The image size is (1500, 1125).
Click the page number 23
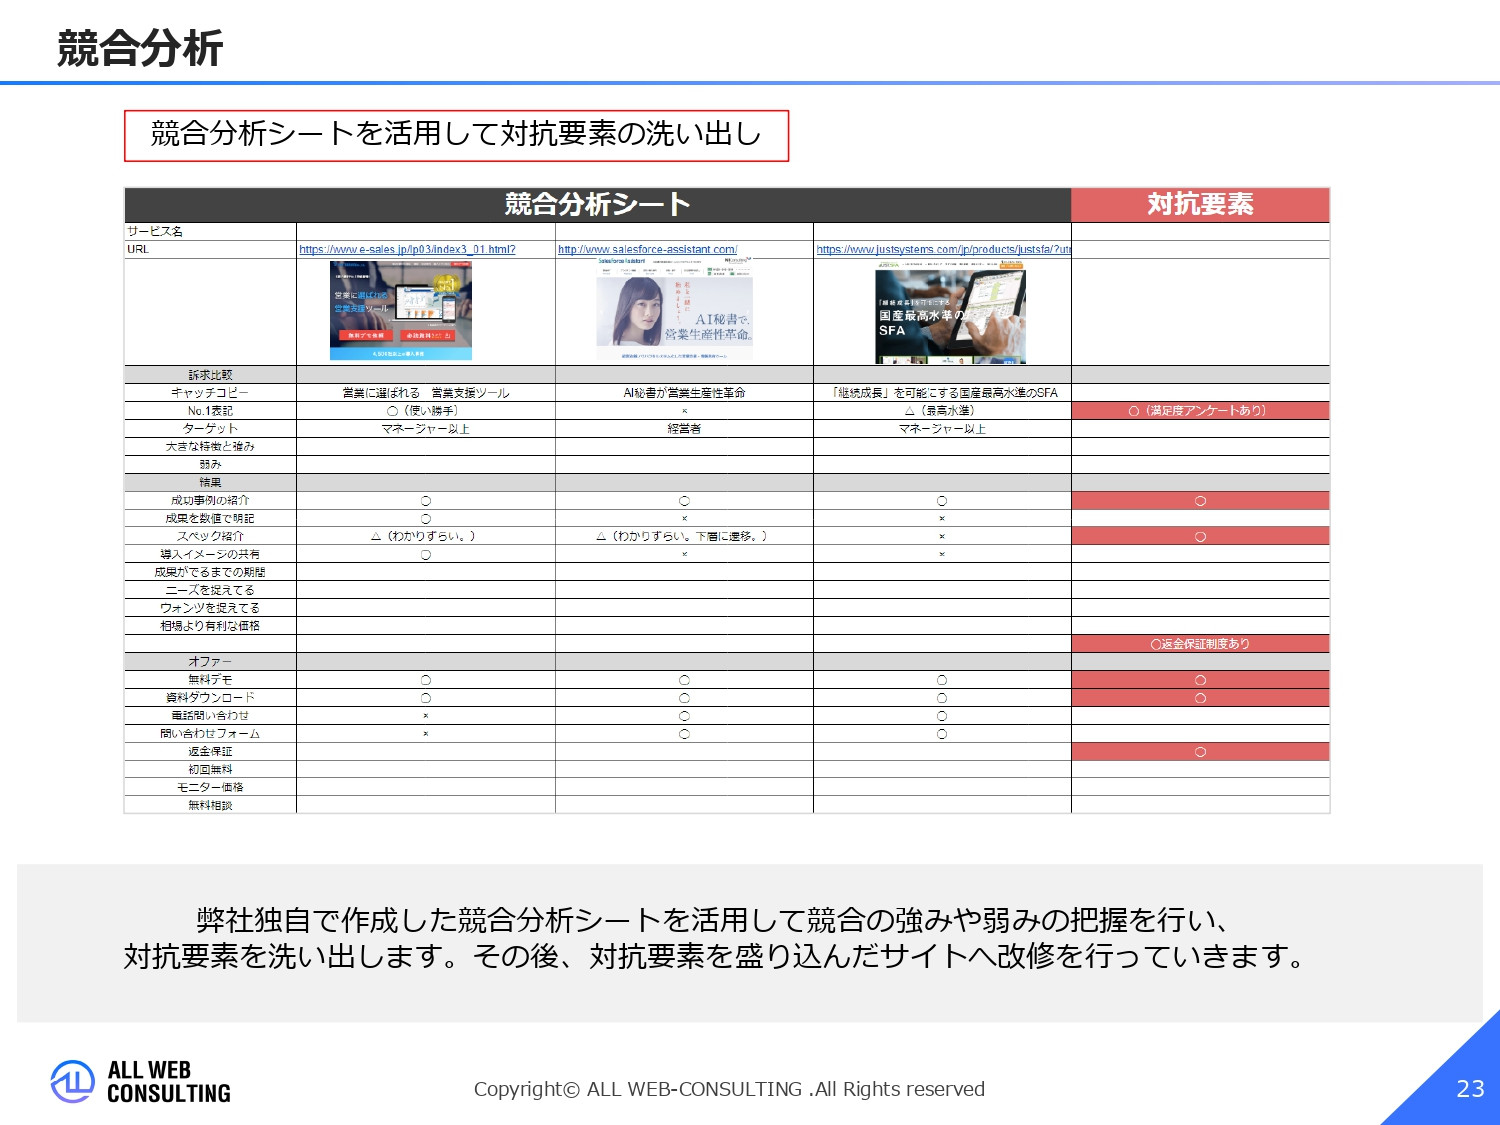pyautogui.click(x=1468, y=1088)
